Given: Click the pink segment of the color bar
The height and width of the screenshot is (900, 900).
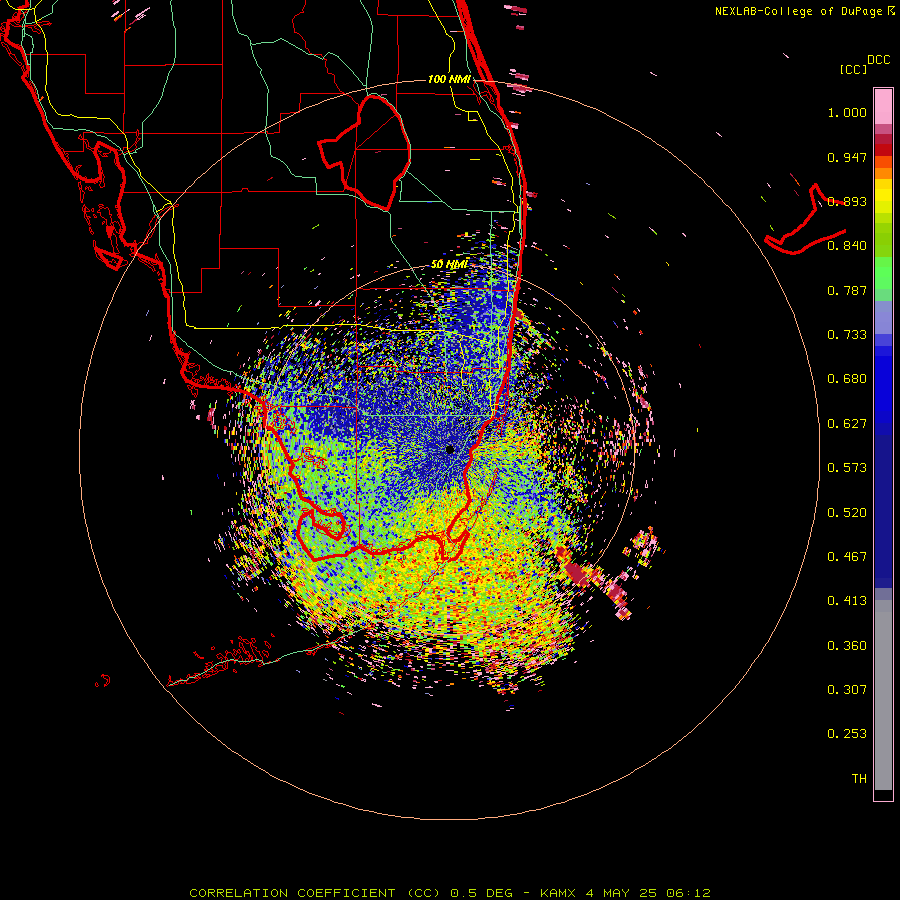Looking at the screenshot, I should 883,107.
